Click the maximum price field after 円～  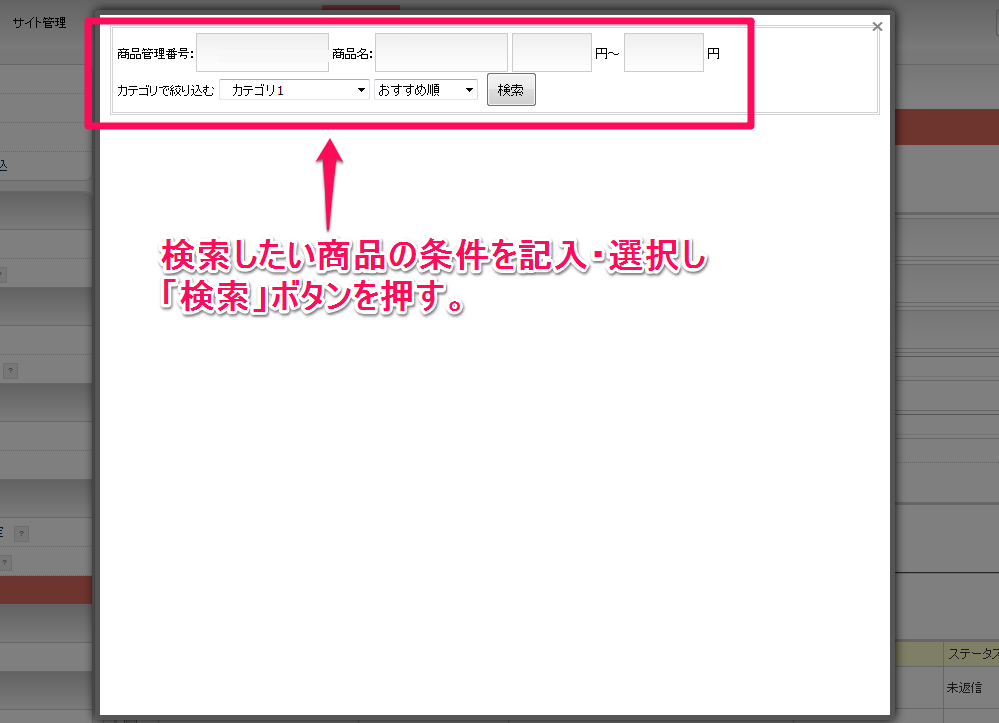pos(664,53)
